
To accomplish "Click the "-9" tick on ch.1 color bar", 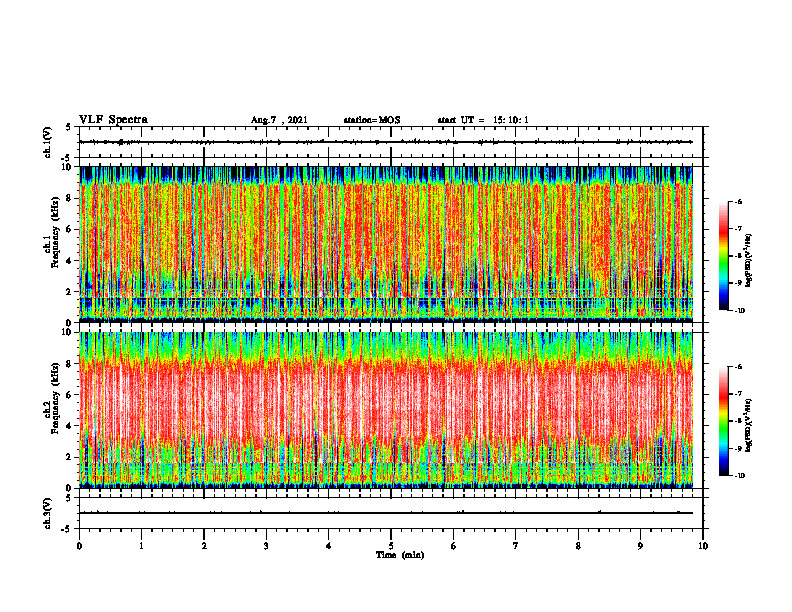I will click(x=738, y=283).
